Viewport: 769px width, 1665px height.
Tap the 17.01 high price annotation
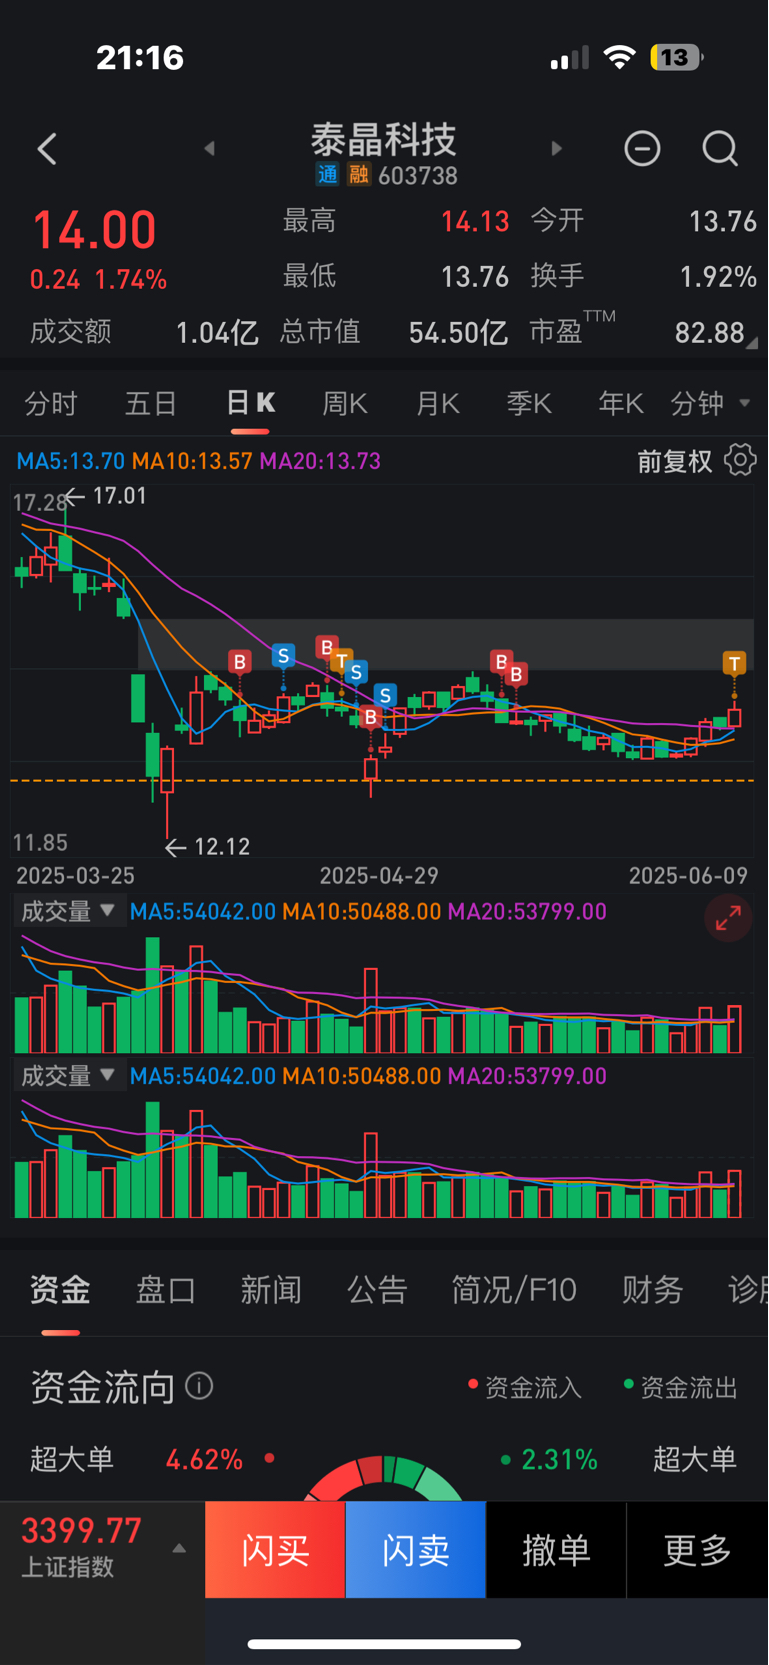119,496
